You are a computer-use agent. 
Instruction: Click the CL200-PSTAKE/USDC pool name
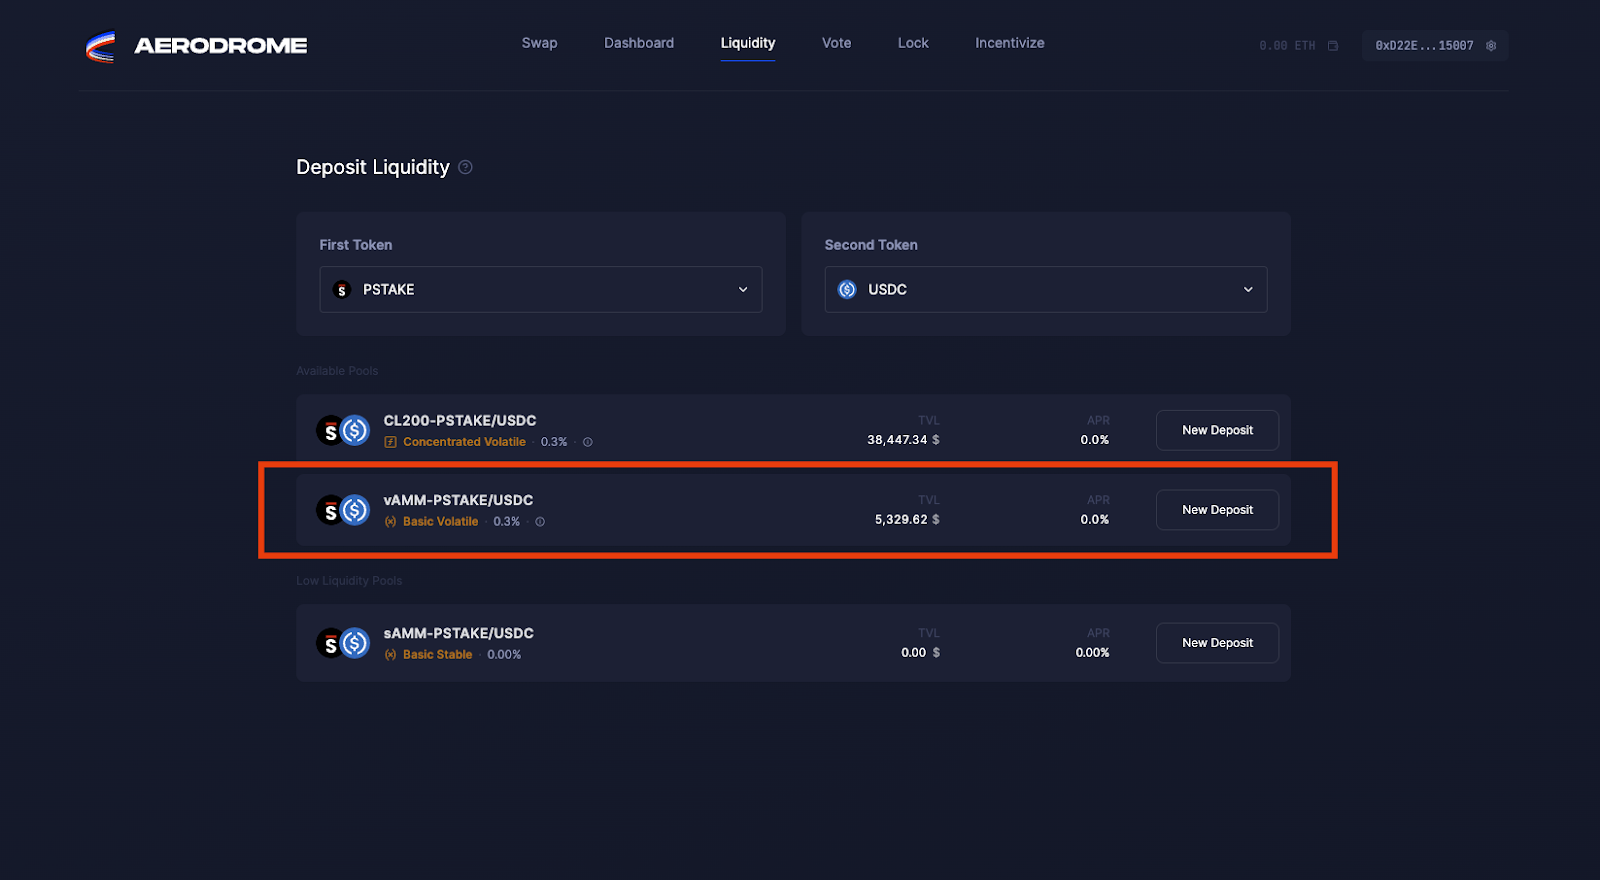[x=460, y=421]
